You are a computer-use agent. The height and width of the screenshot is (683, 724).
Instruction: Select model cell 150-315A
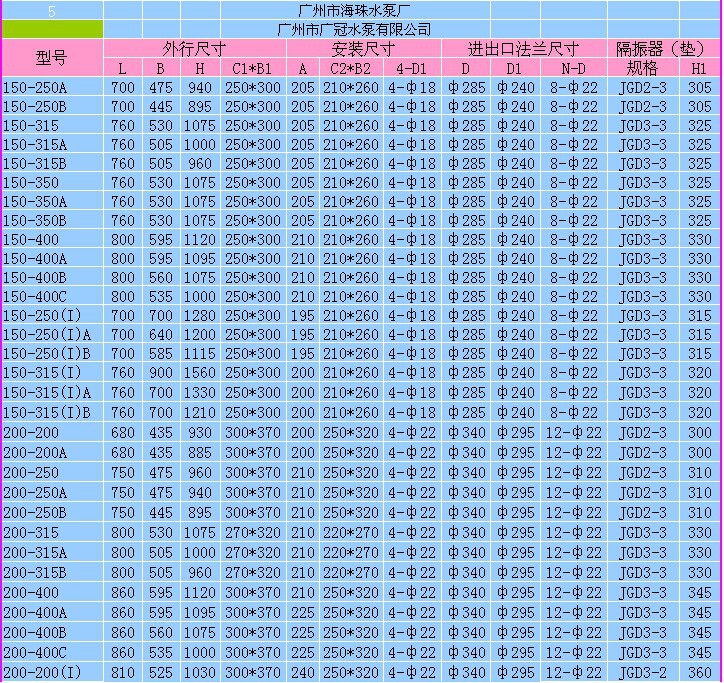pyautogui.click(x=52, y=144)
